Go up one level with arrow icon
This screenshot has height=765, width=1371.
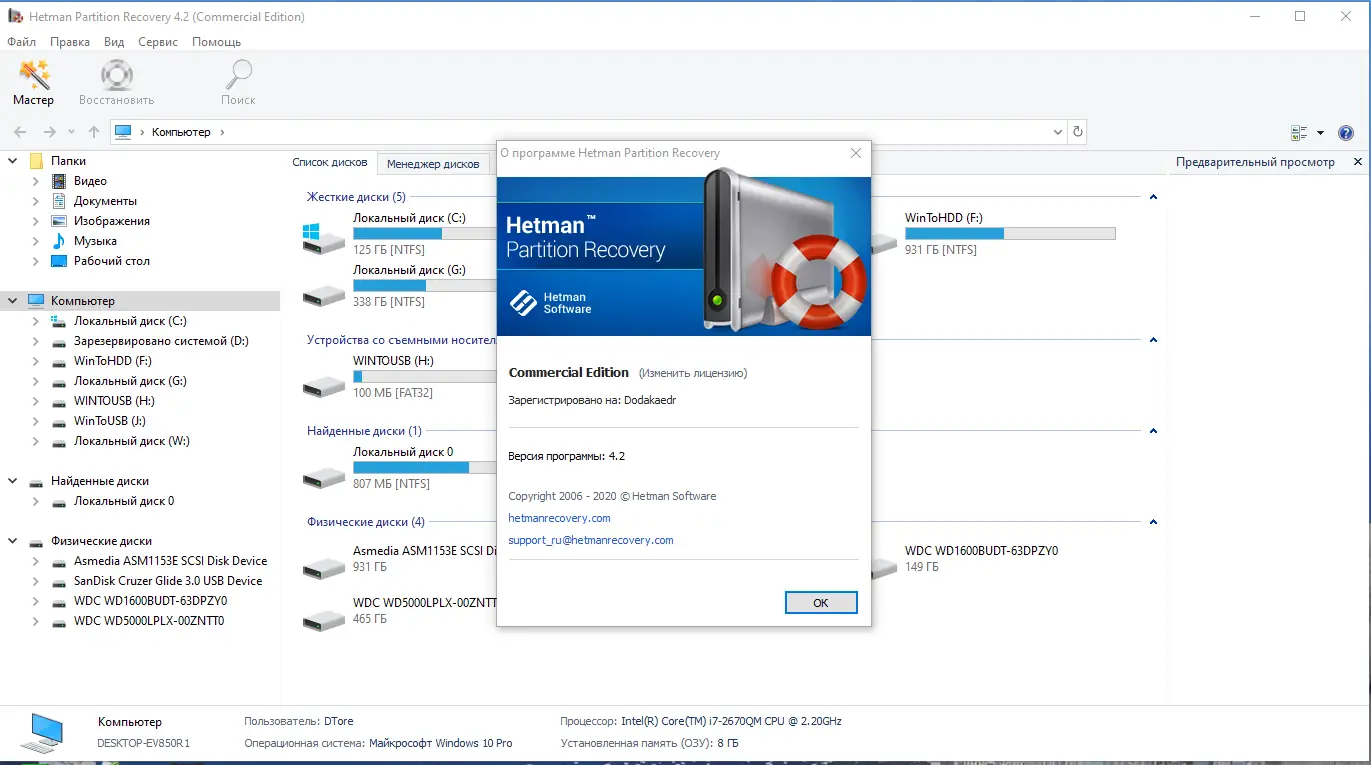(93, 131)
